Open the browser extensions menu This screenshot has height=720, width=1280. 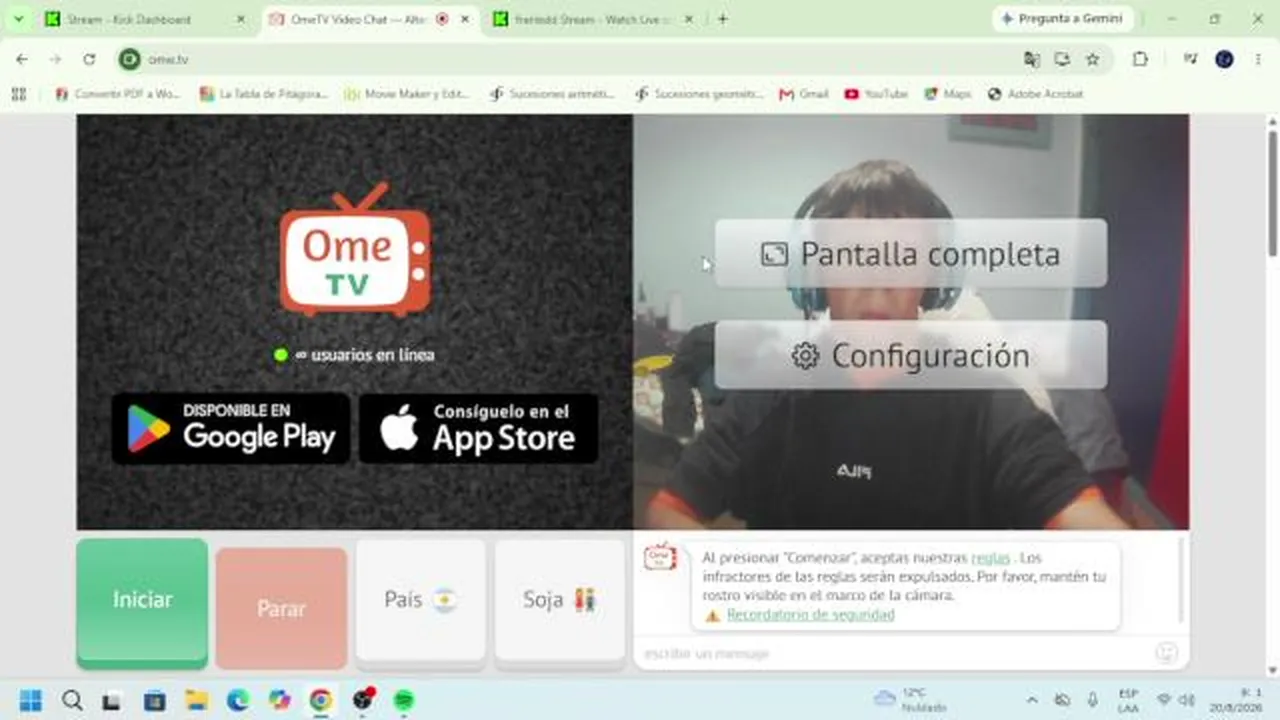(1140, 59)
